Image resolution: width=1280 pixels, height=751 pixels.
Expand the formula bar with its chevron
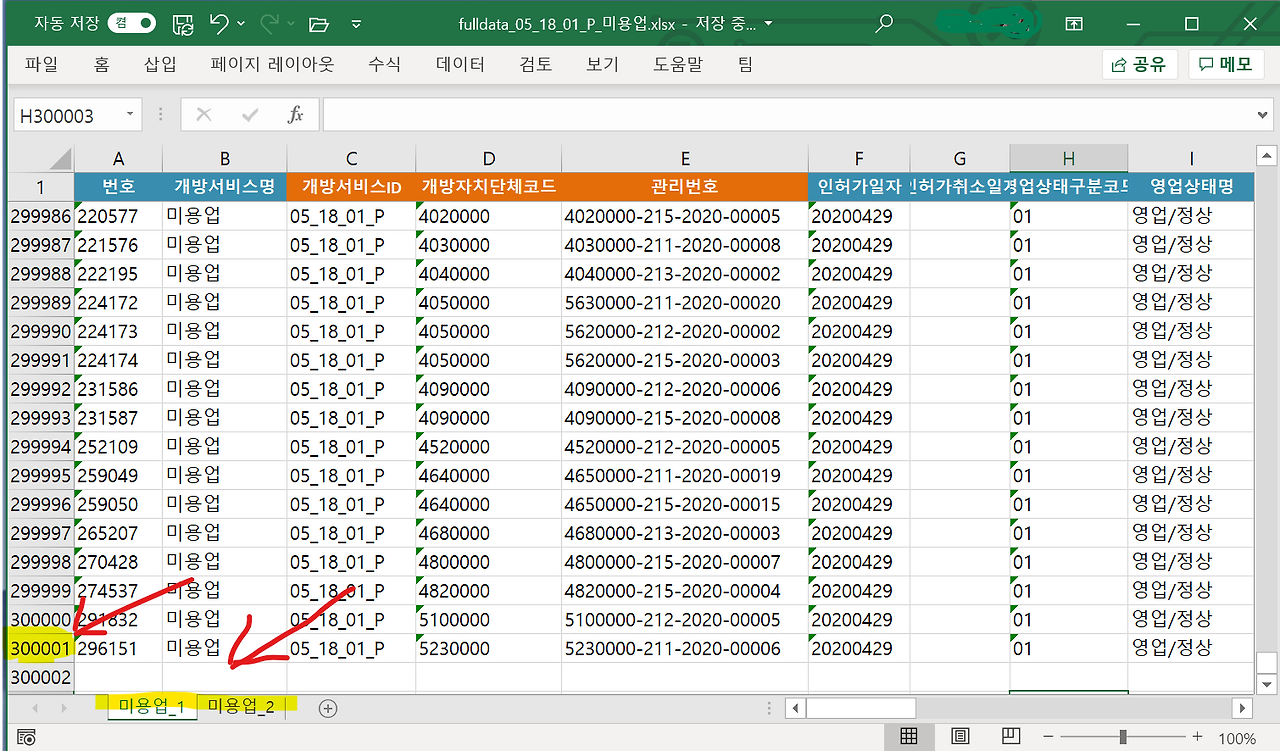1261,115
